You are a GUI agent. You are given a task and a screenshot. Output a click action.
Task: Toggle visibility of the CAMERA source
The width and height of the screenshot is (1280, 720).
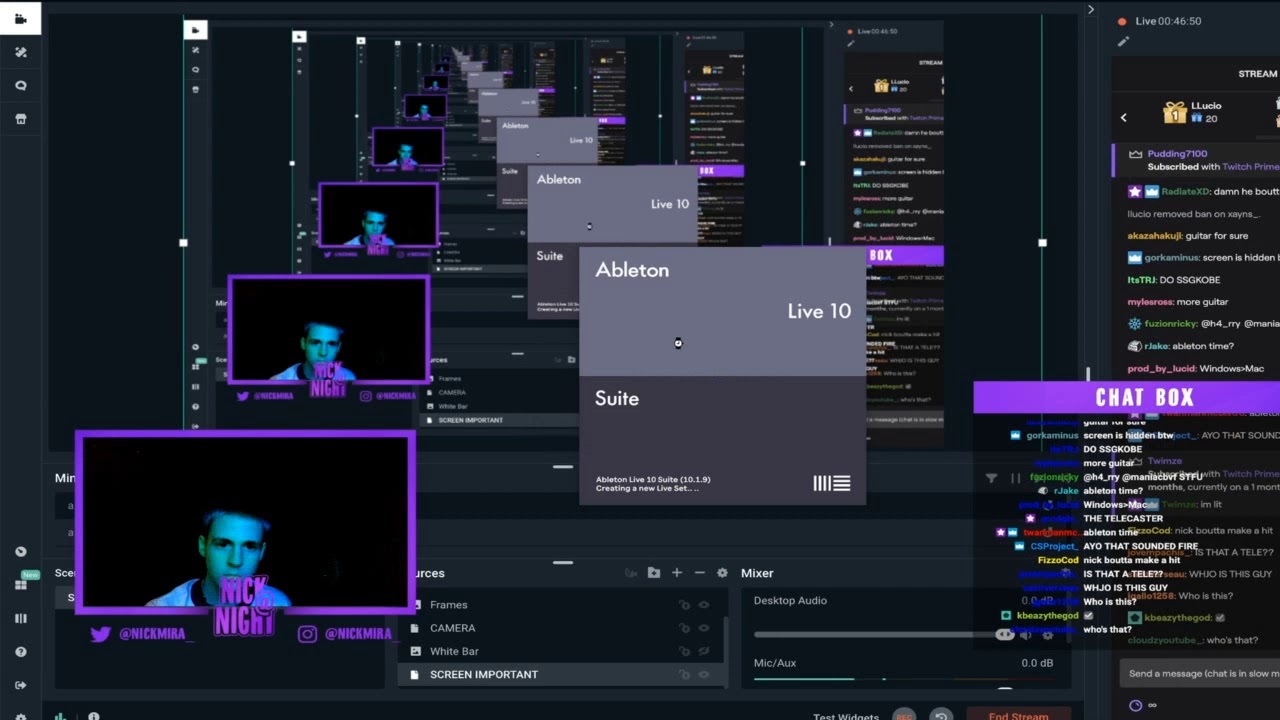[704, 628]
